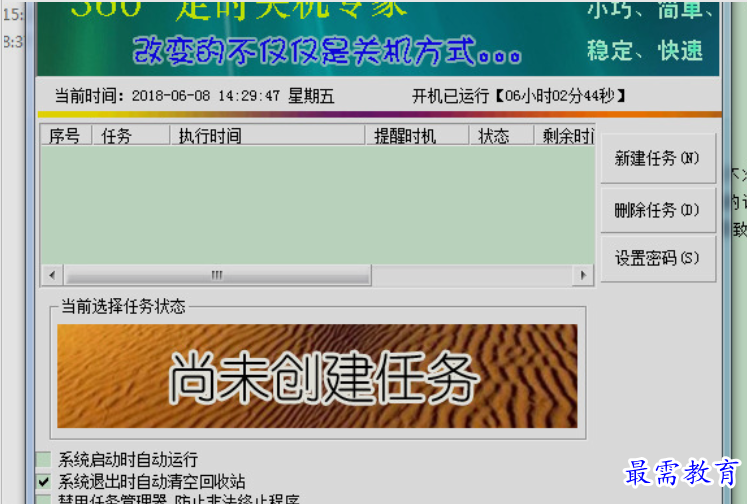Click the 新建任务(N) button
747x504 pixels.
[657, 158]
